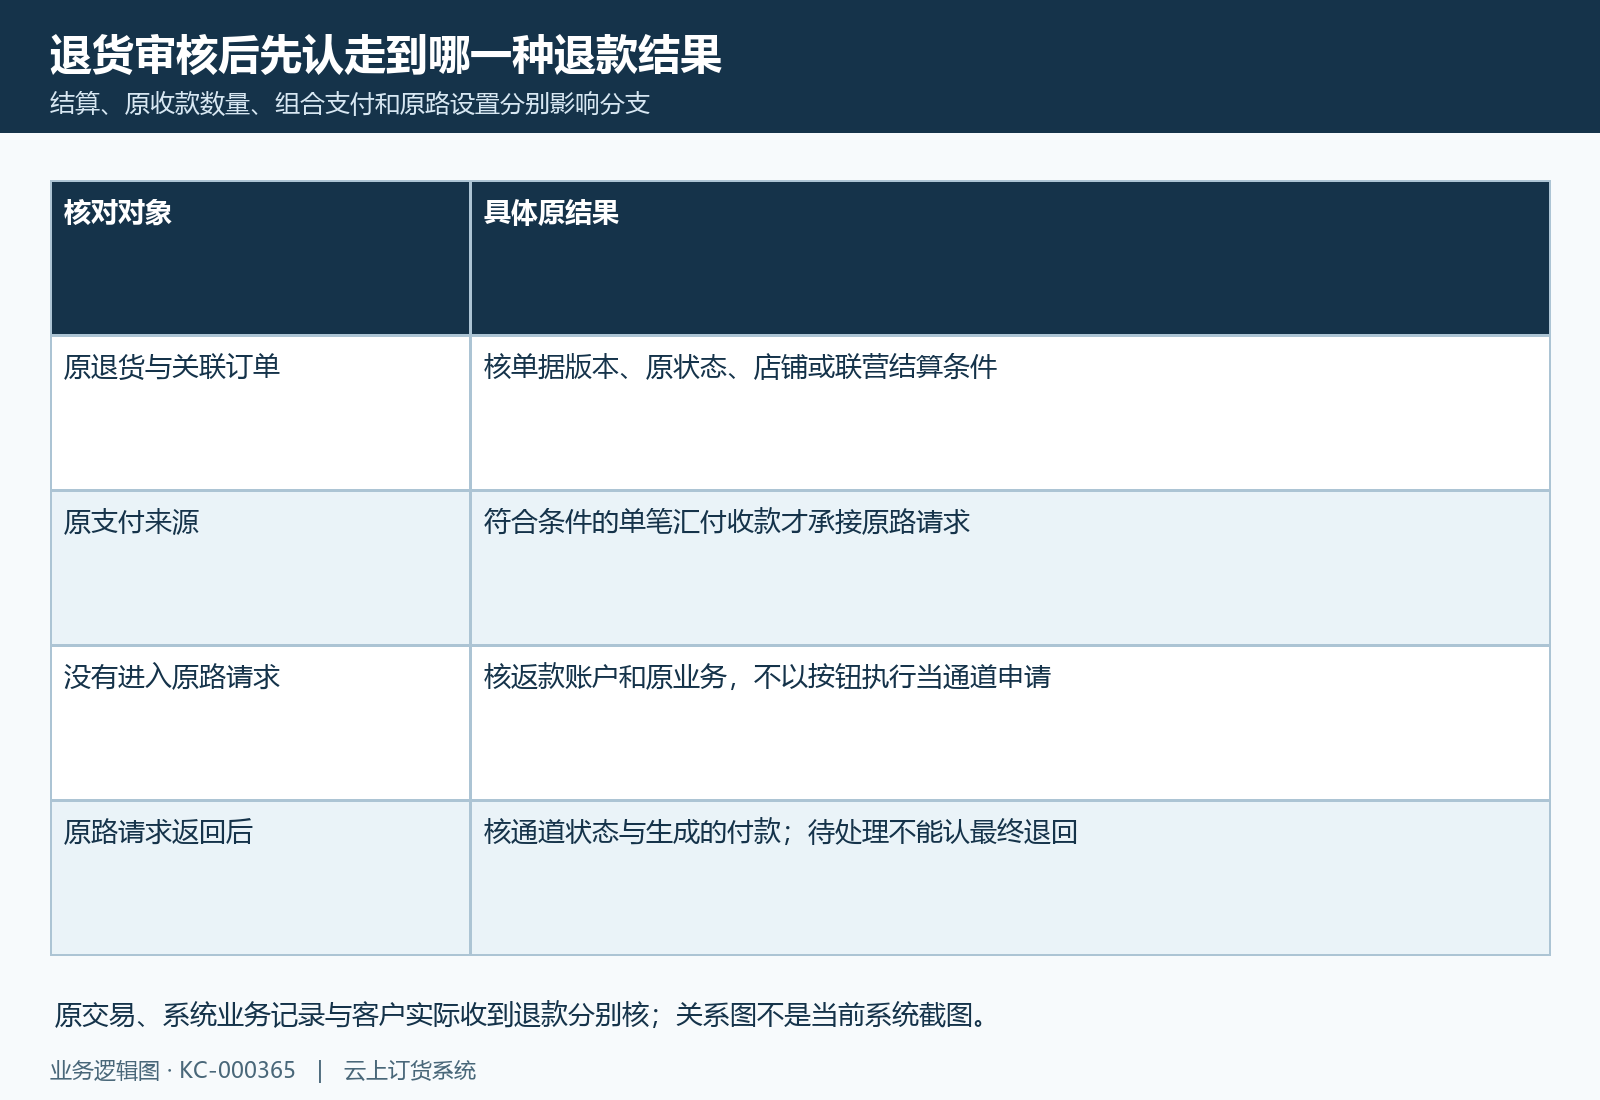Click the title 退货审核后先认走到哪一种退款结果
The image size is (1600, 1100).
pos(386,55)
